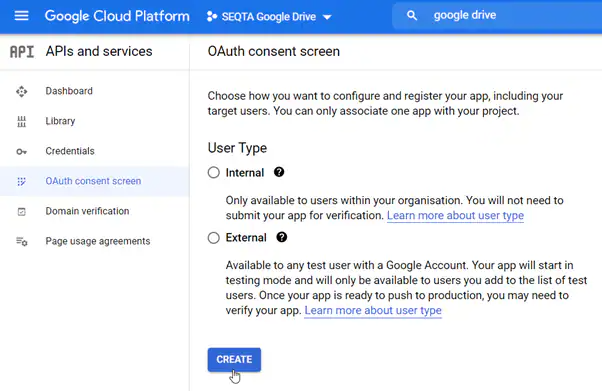Select the External user type radio button
Screen dimensions: 602x391
pos(214,238)
